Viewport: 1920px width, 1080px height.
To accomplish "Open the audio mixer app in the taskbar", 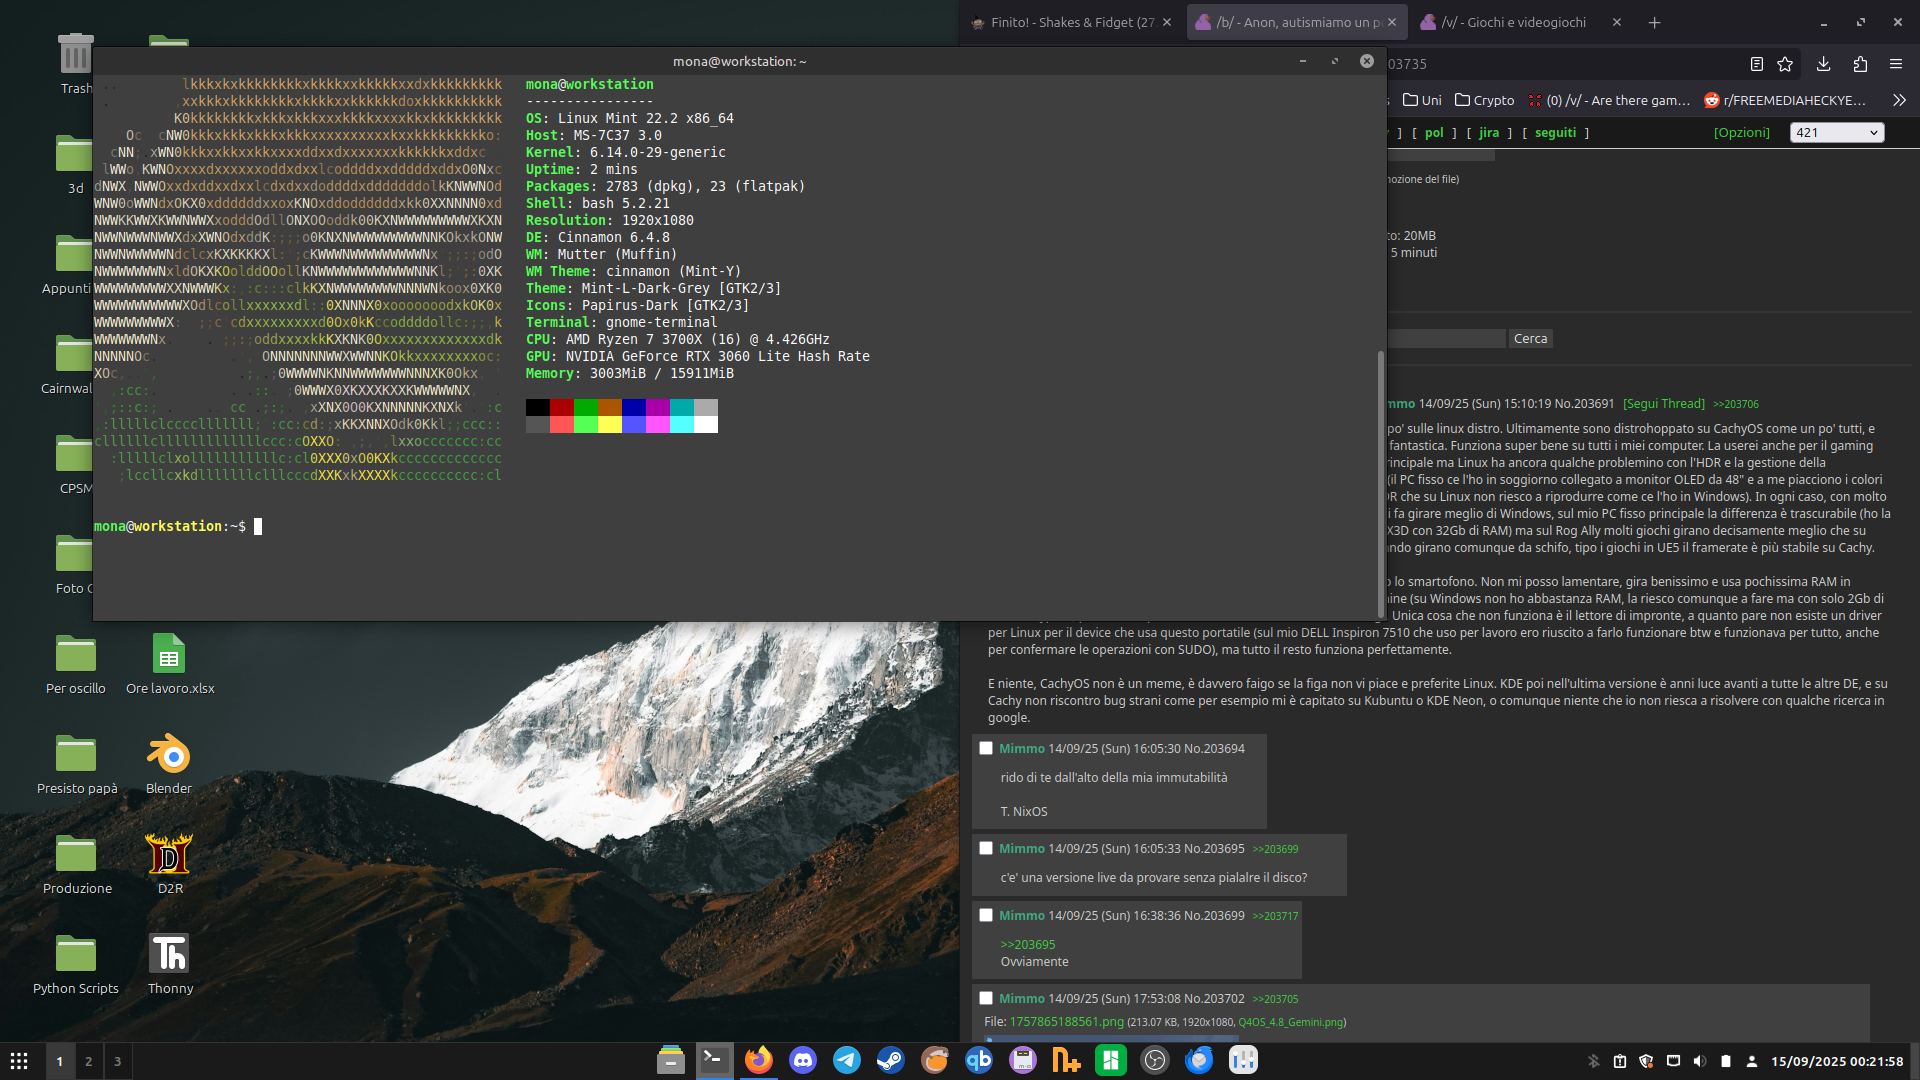I will tap(1243, 1060).
